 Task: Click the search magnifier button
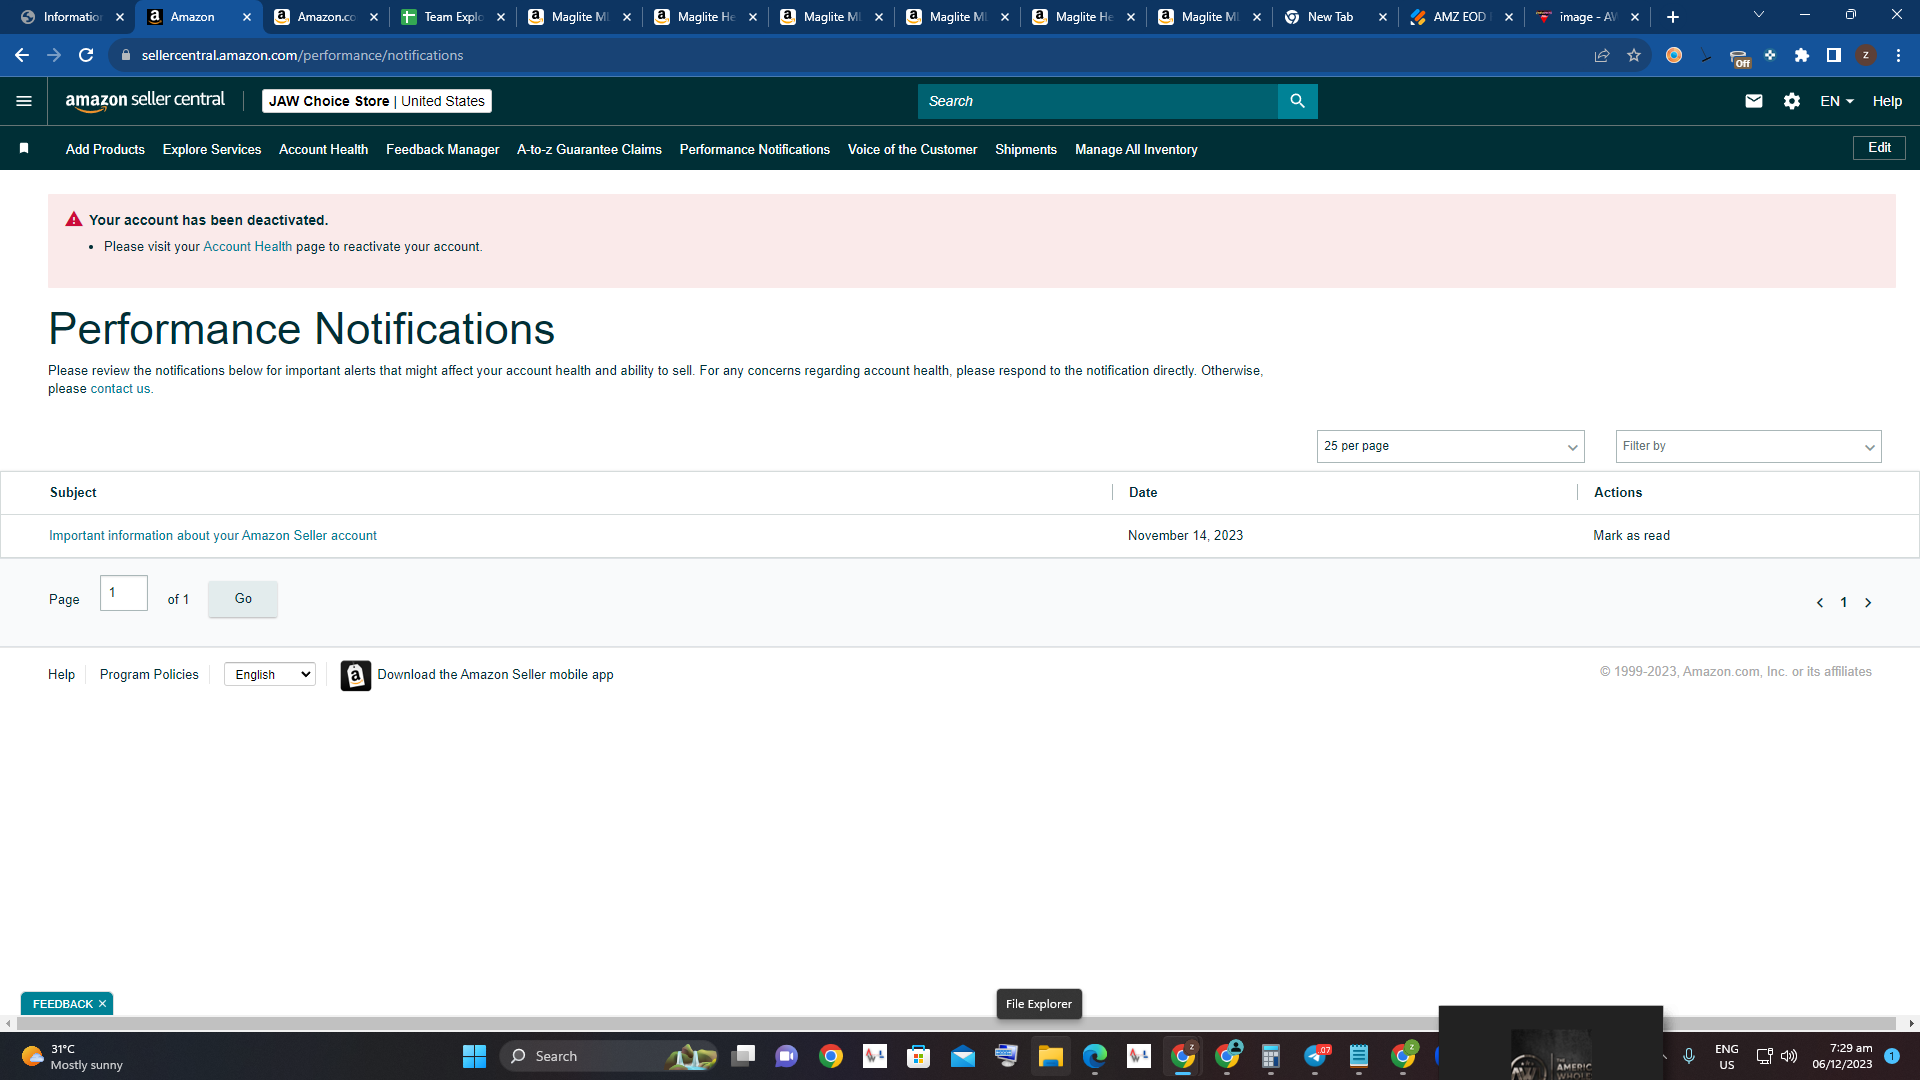point(1297,101)
